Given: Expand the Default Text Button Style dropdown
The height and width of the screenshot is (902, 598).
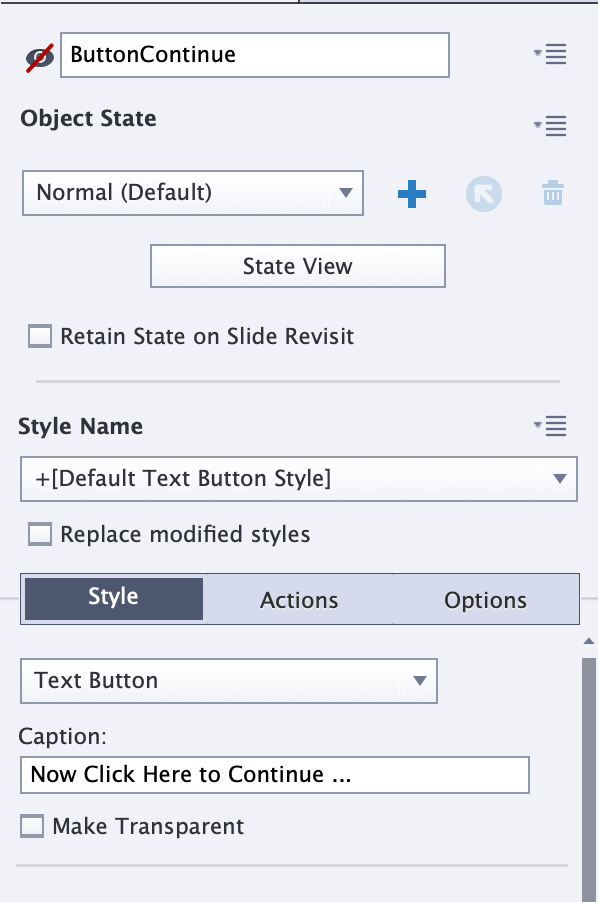Looking at the screenshot, I should click(x=298, y=479).
